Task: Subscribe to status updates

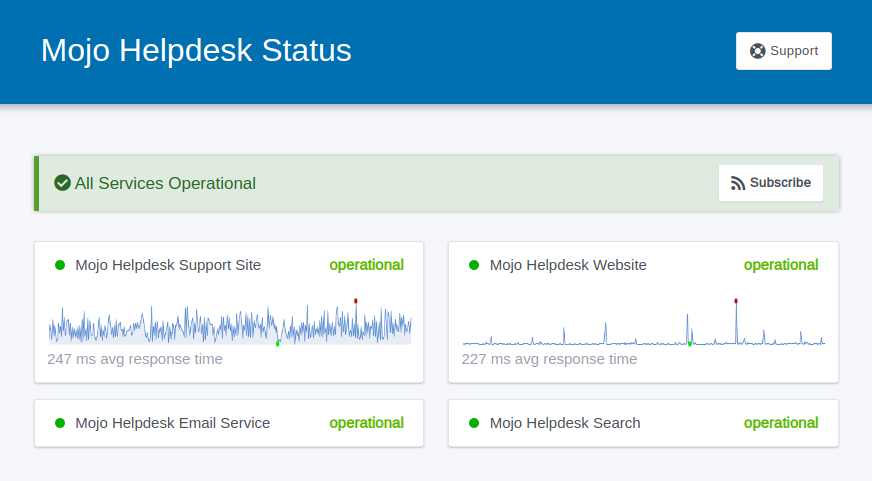Action: [x=771, y=183]
